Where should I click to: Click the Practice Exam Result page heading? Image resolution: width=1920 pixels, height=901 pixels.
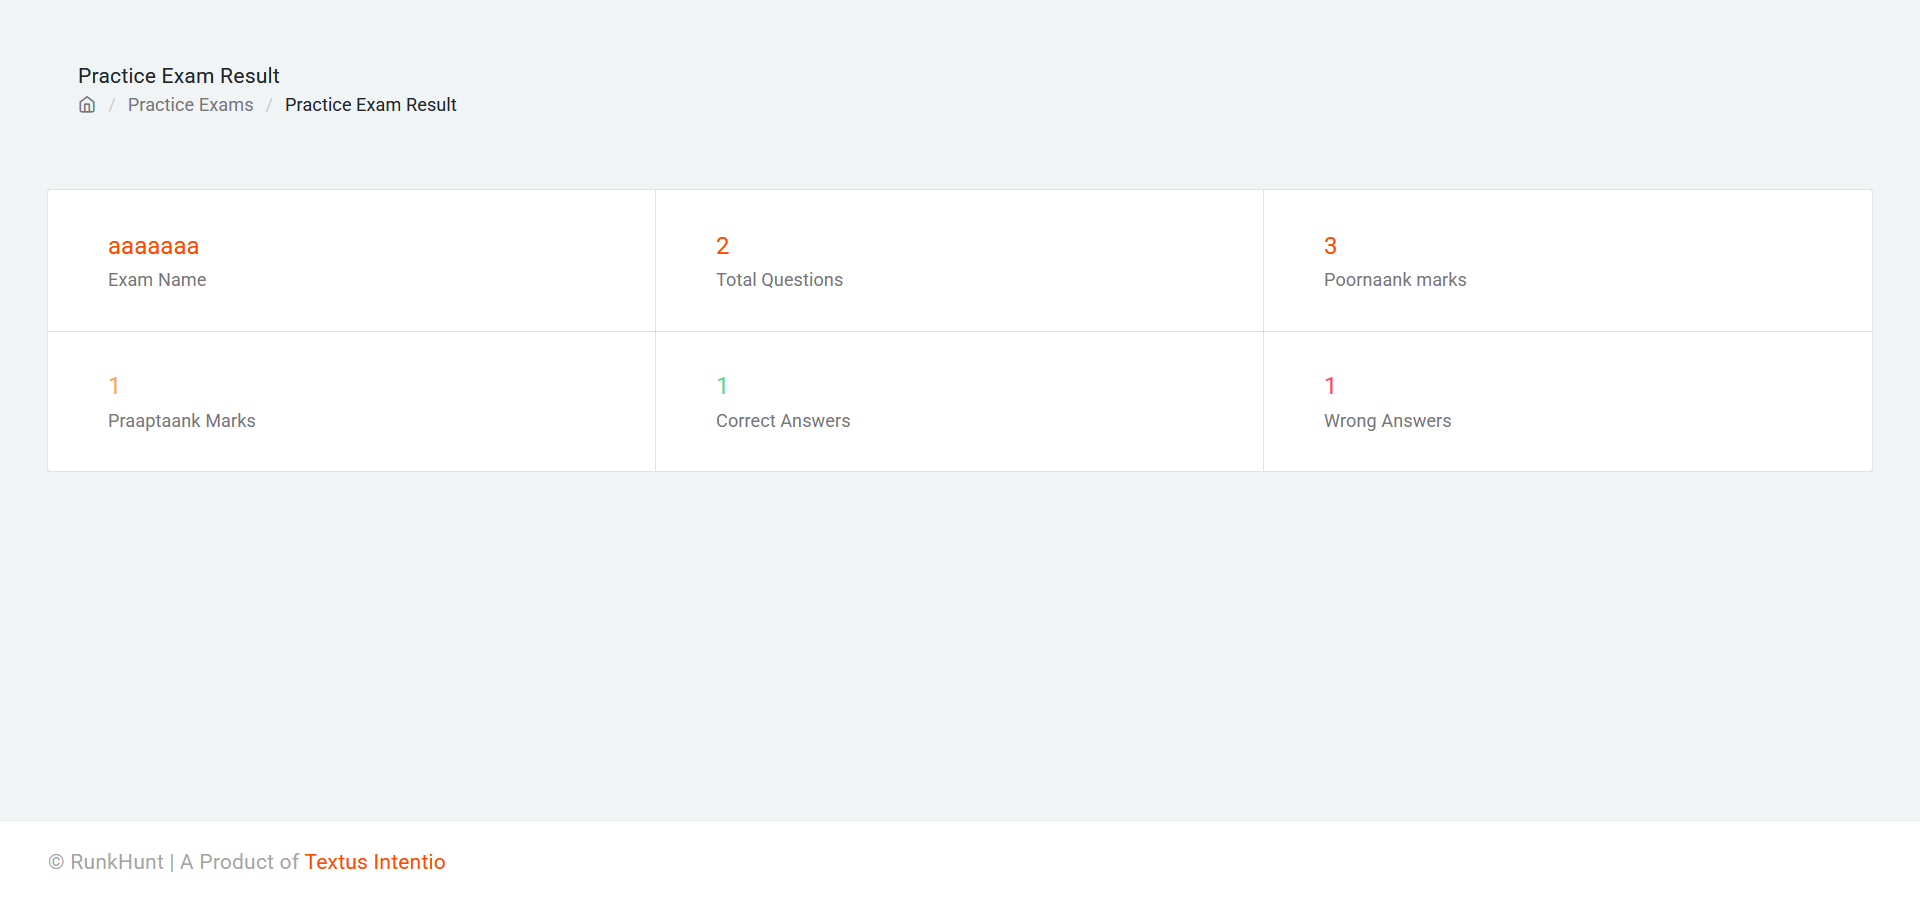click(178, 76)
